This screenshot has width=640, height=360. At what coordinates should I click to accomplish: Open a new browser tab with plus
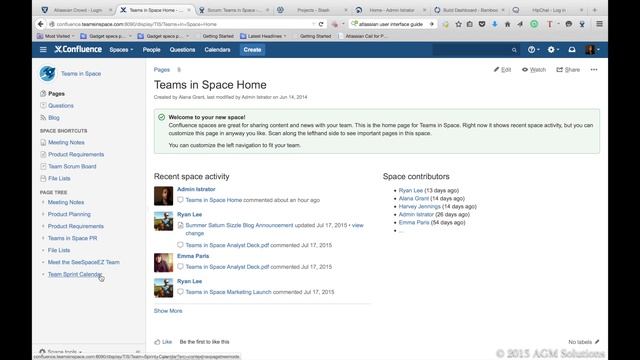click(594, 10)
